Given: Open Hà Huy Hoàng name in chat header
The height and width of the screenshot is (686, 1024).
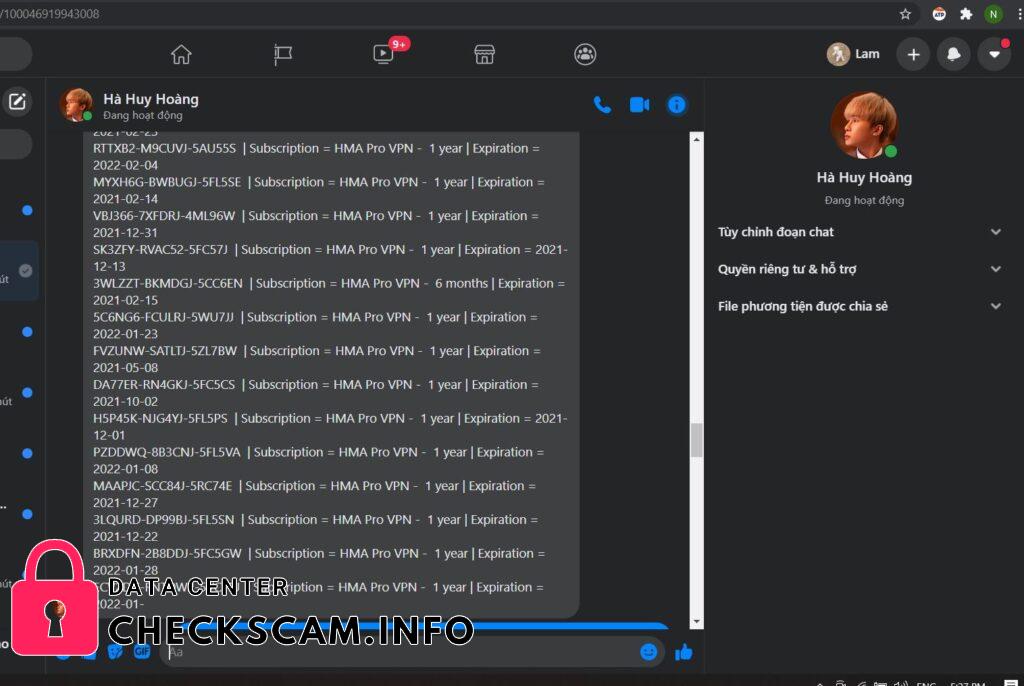Looking at the screenshot, I should pos(151,99).
